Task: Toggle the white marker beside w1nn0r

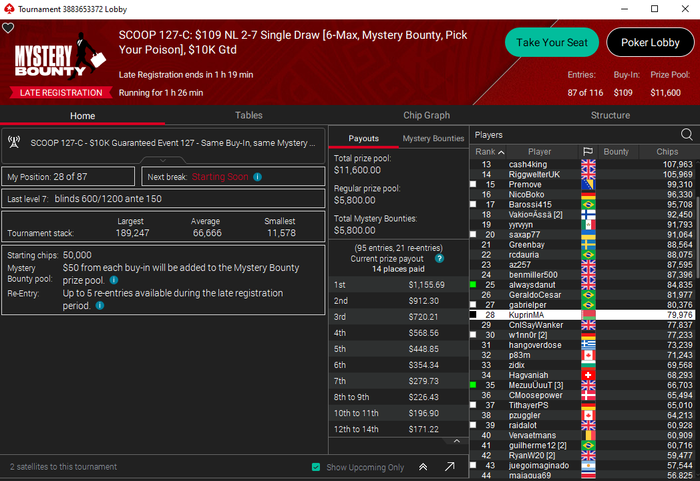Action: (473, 335)
